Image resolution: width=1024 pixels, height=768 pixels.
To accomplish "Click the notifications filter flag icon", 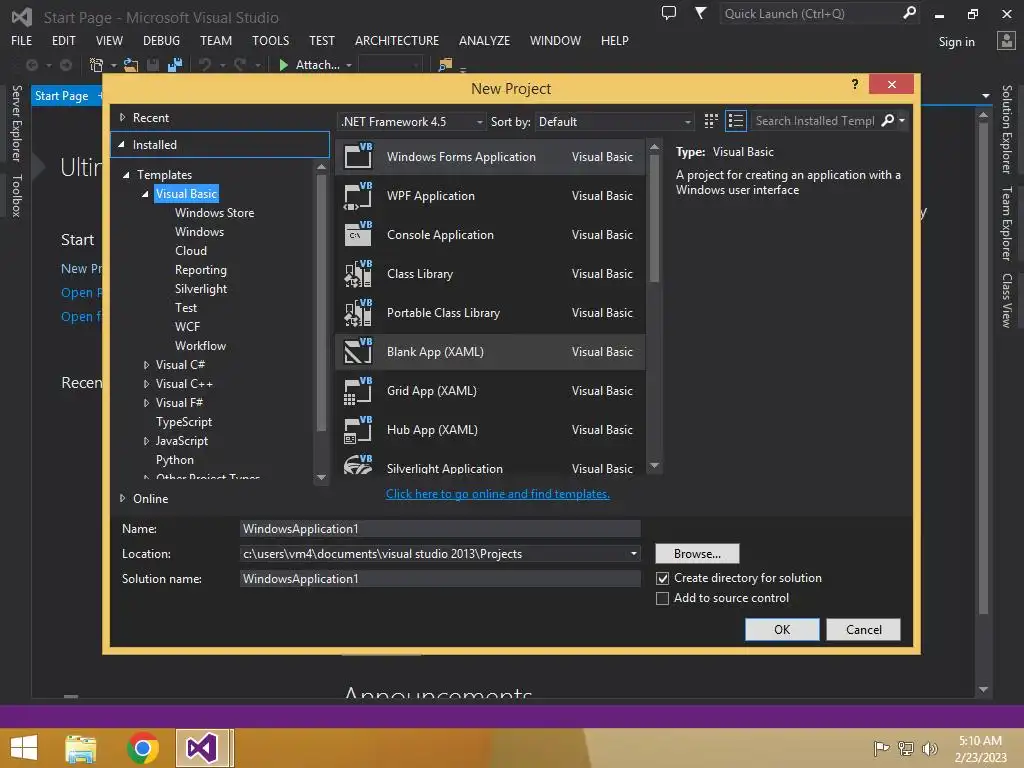I will tap(700, 13).
